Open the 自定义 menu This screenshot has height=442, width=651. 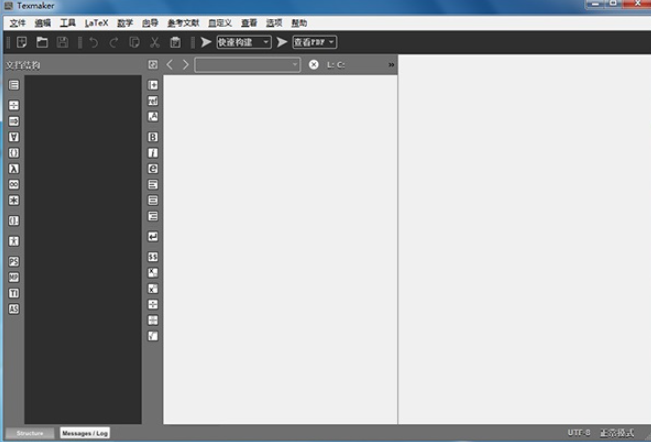pyautogui.click(x=220, y=23)
